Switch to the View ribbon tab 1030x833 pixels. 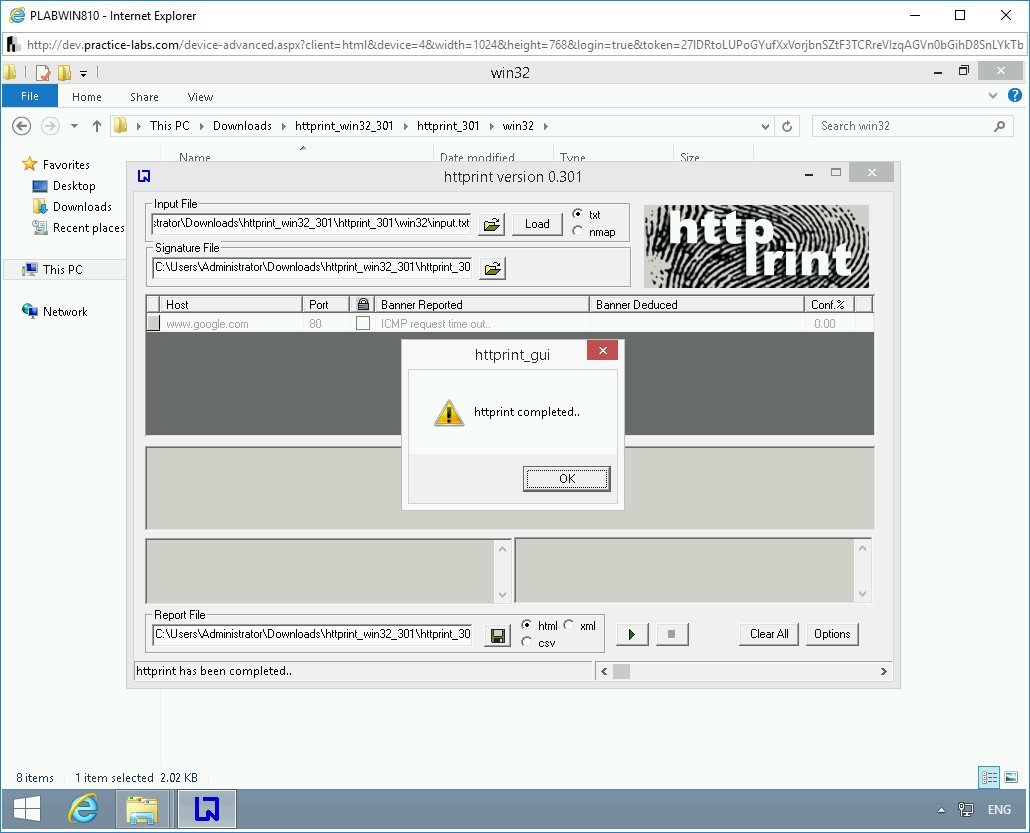(x=200, y=97)
